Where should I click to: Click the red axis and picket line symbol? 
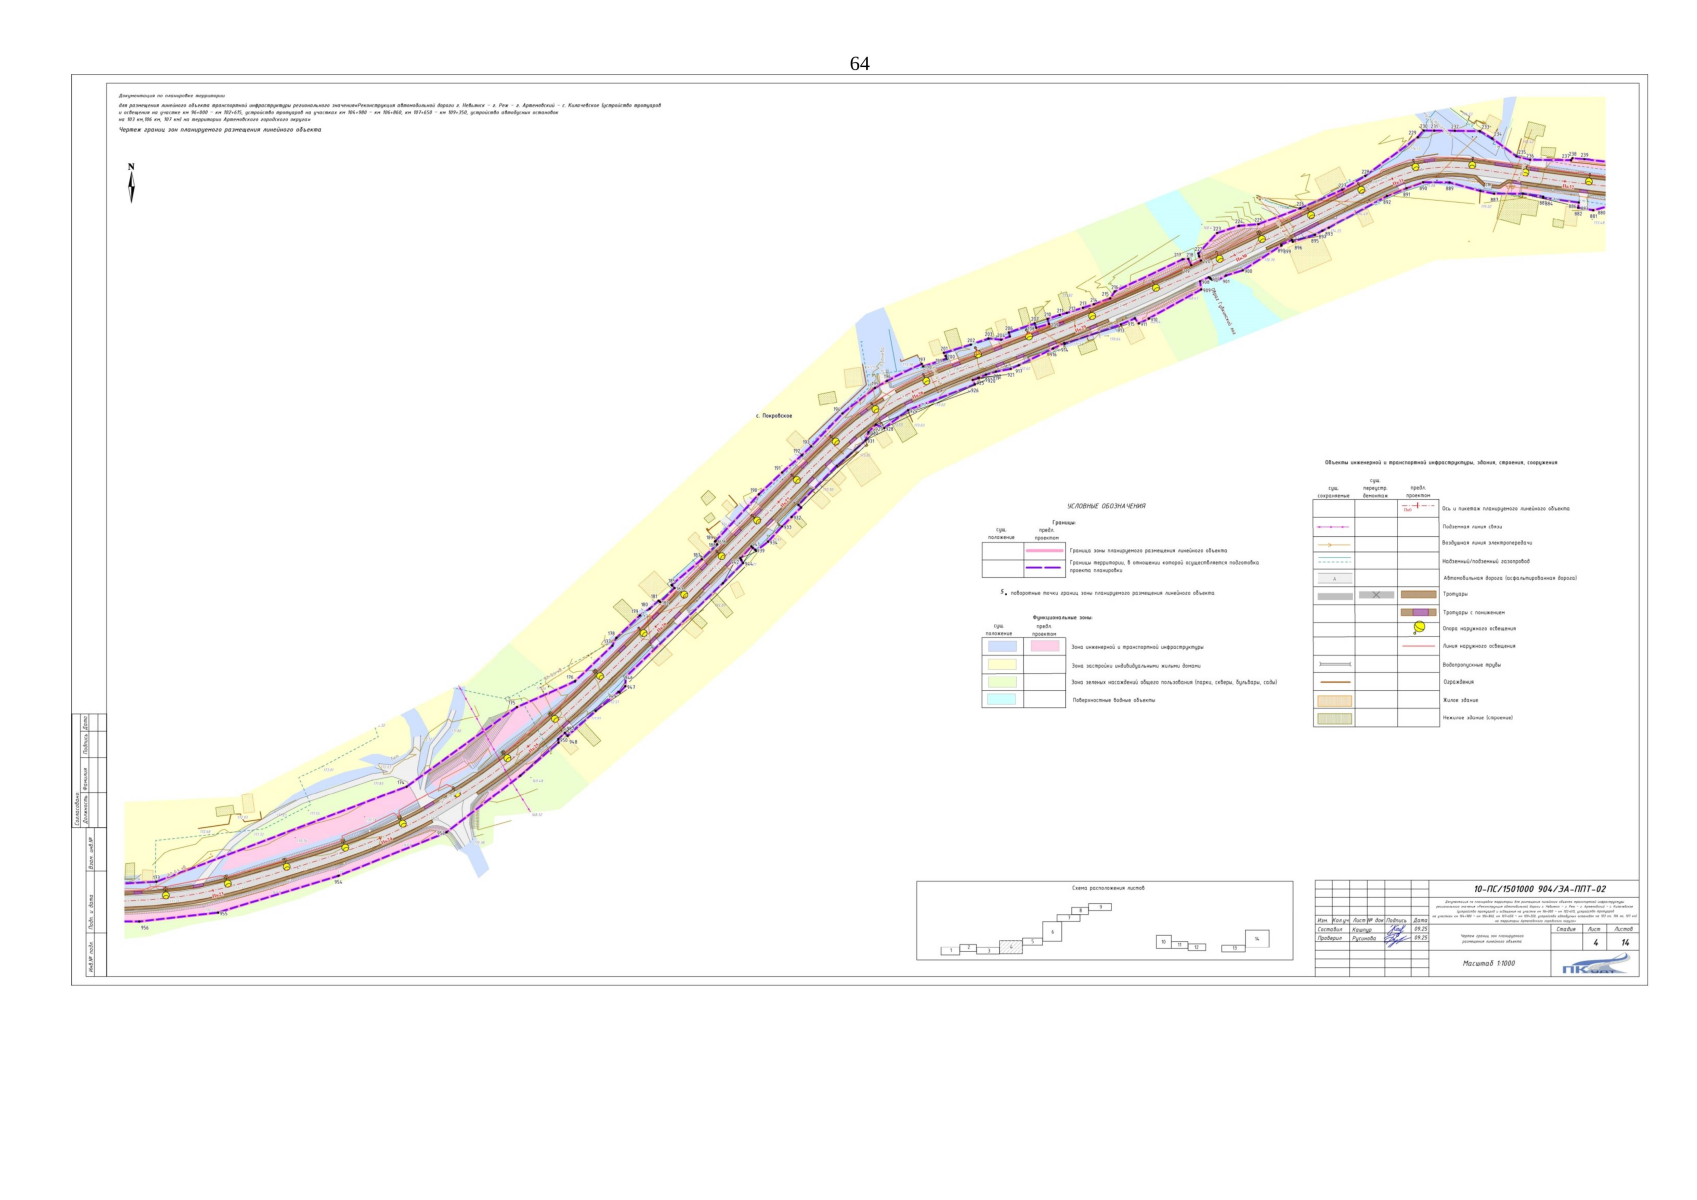[x=1418, y=507]
